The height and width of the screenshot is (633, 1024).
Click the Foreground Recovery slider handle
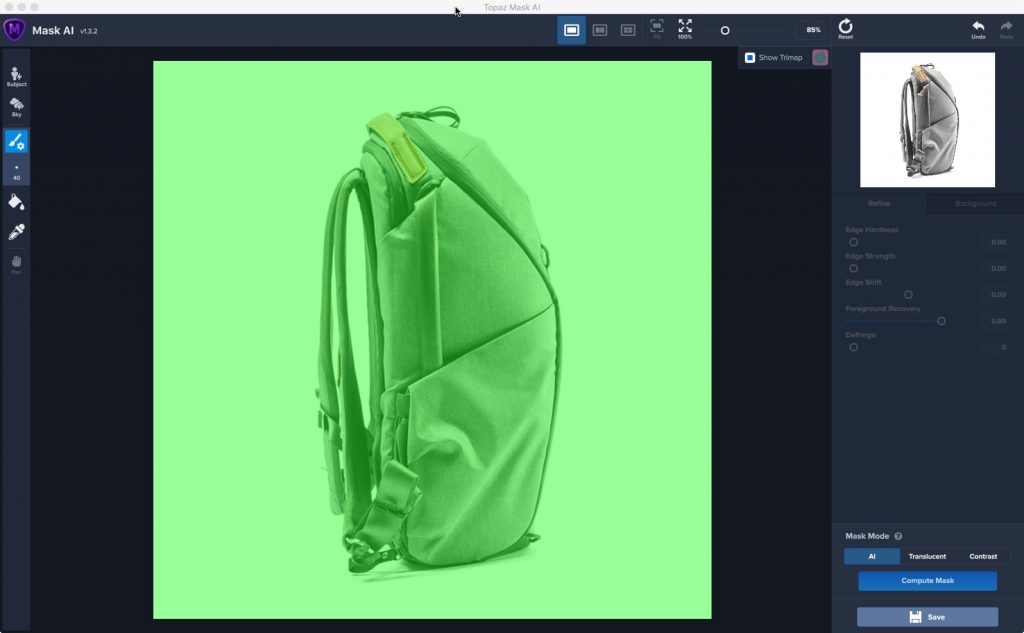click(x=941, y=321)
